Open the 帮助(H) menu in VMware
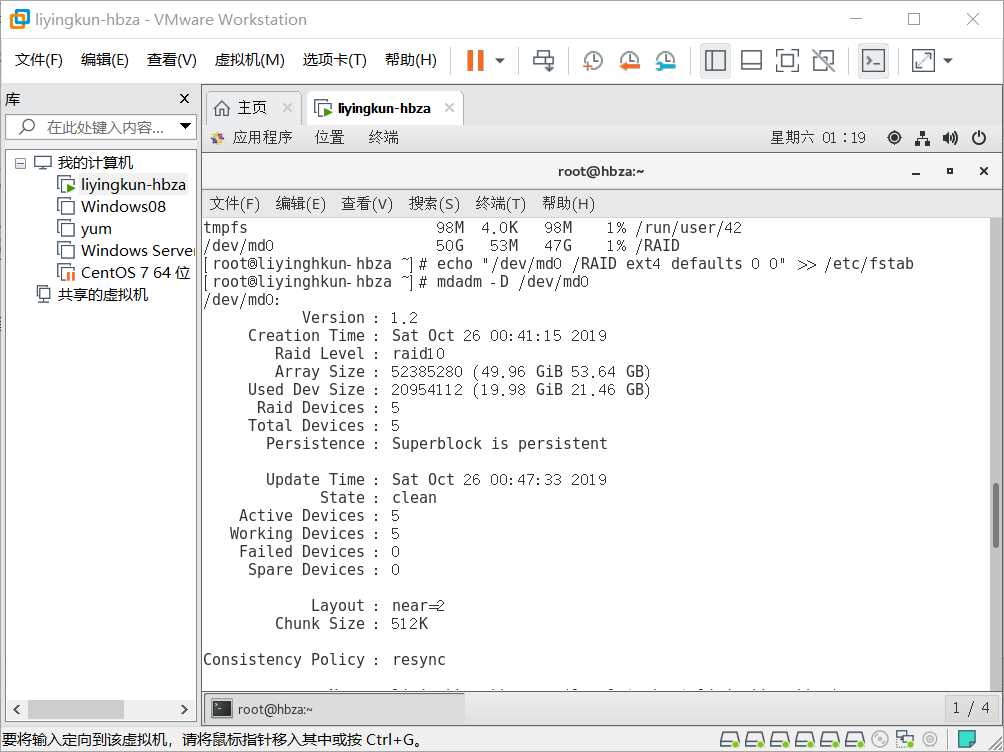The image size is (1004, 752). (x=410, y=60)
